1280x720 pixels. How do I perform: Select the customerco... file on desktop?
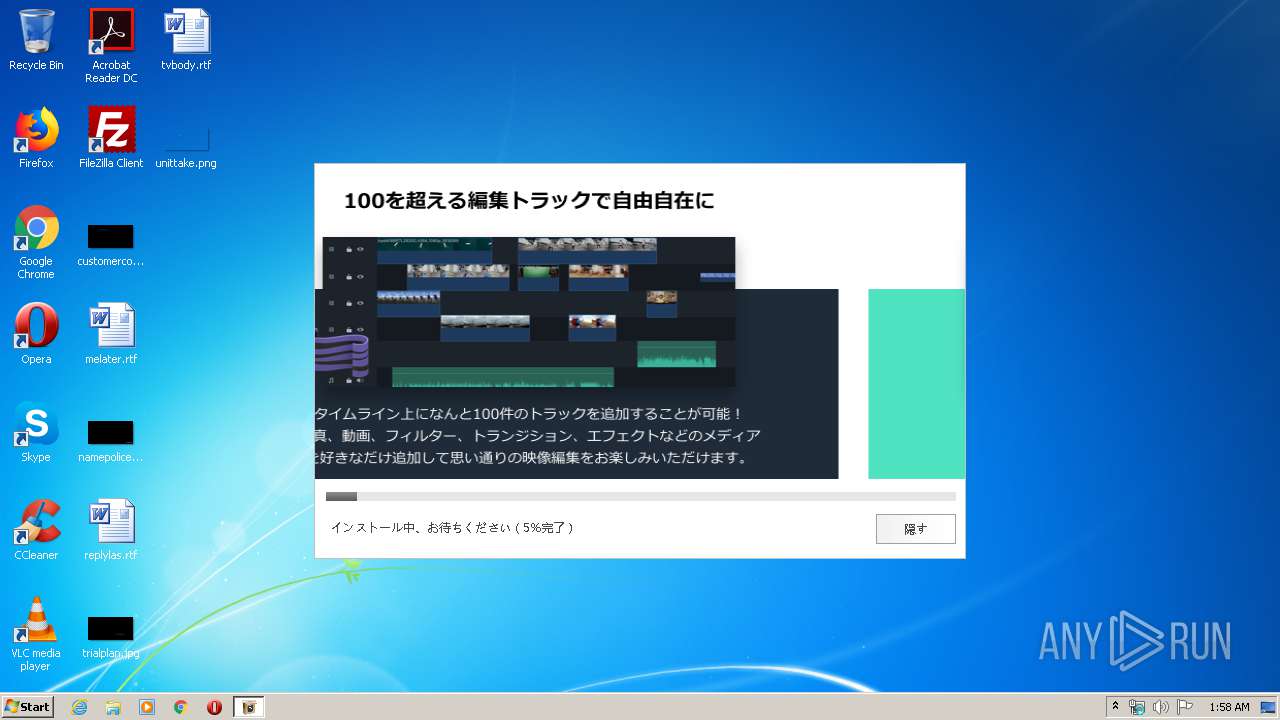[111, 245]
